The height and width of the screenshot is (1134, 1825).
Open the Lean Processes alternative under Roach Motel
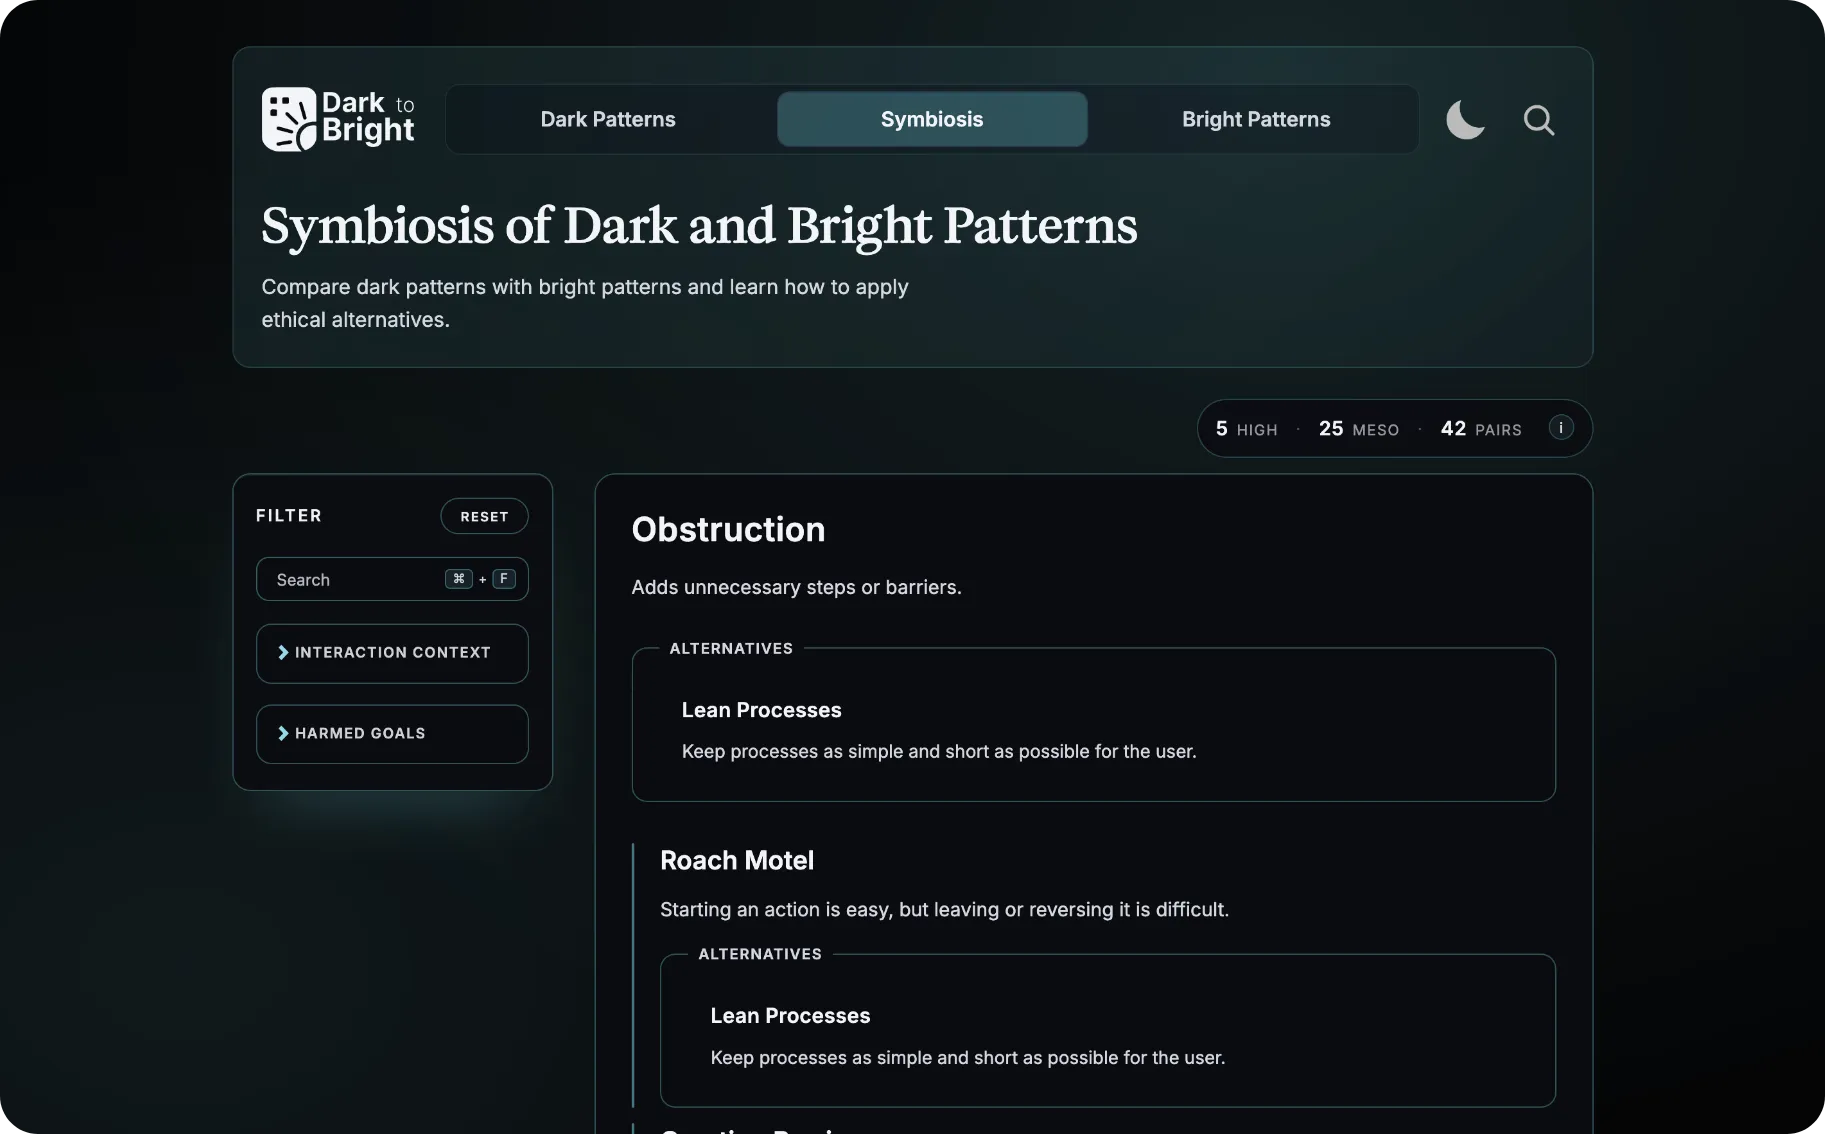789,1015
